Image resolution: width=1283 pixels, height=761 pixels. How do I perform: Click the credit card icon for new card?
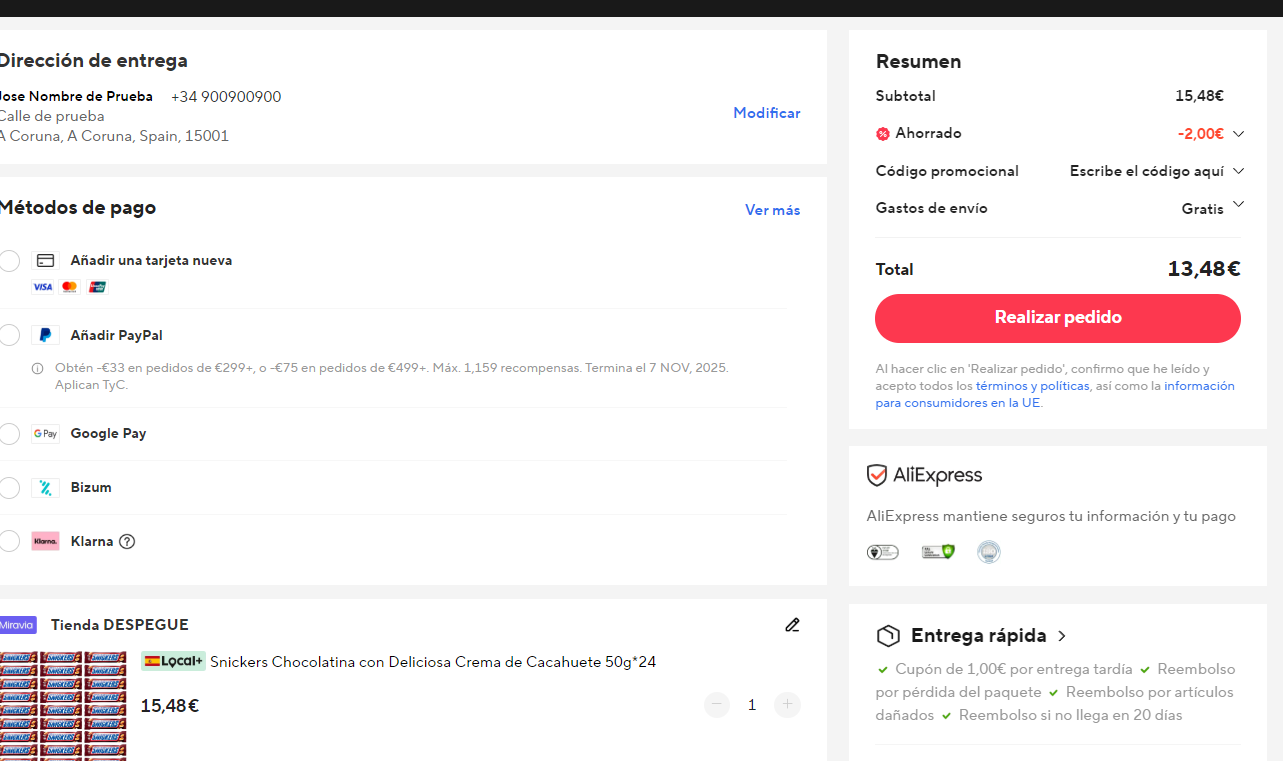(x=45, y=261)
